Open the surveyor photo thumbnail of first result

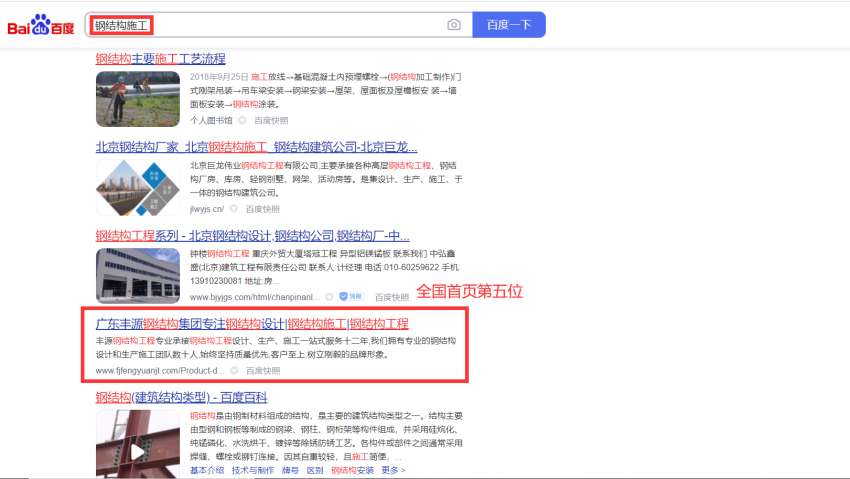point(138,99)
